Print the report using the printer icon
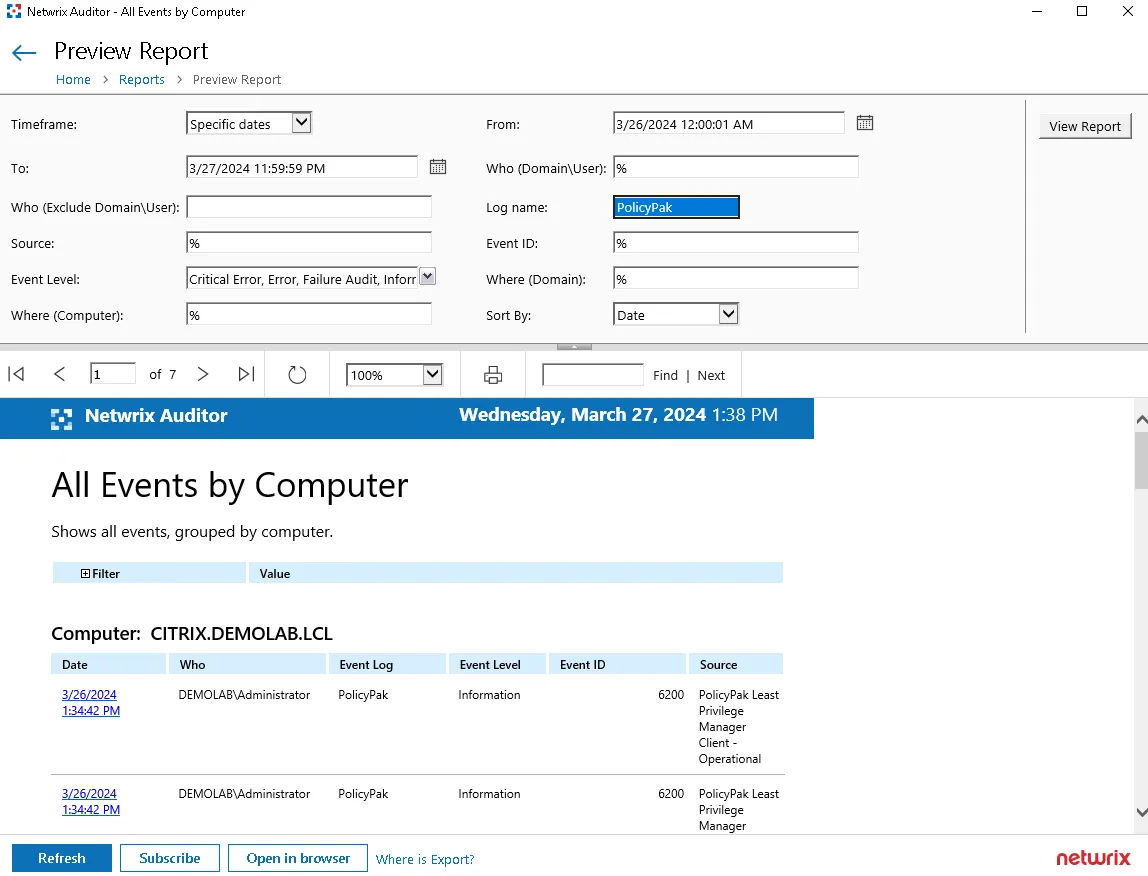The height and width of the screenshot is (876, 1148). [x=492, y=375]
